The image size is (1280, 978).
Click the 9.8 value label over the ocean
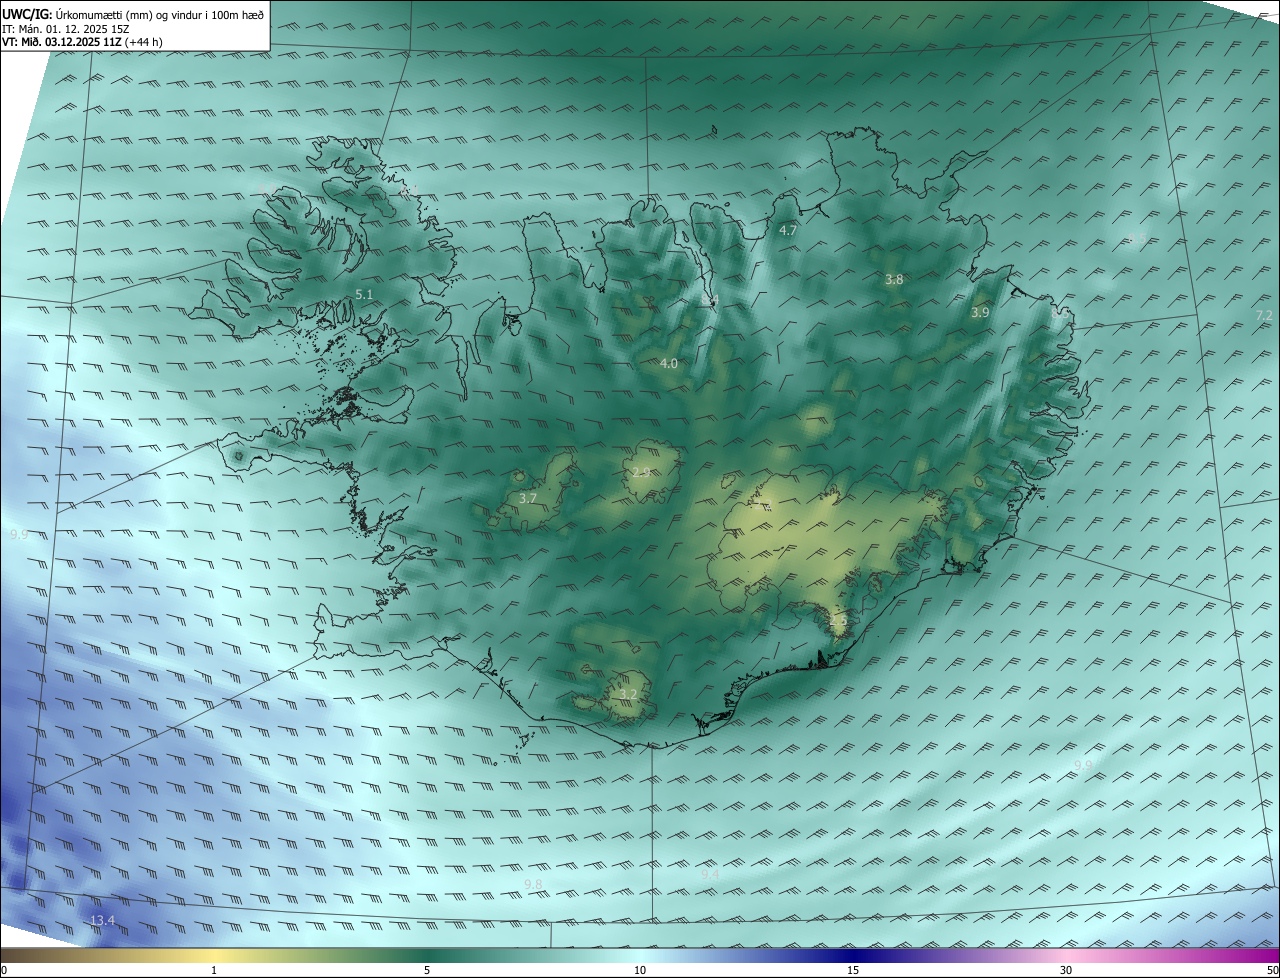(x=533, y=884)
